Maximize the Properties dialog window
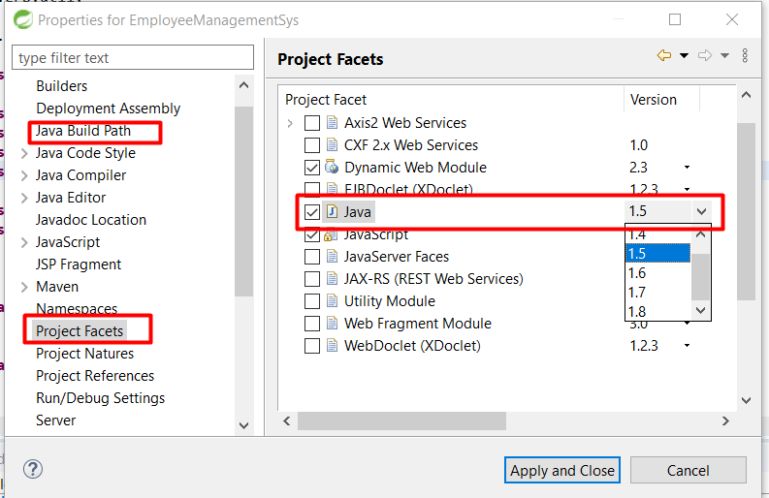 click(x=675, y=20)
